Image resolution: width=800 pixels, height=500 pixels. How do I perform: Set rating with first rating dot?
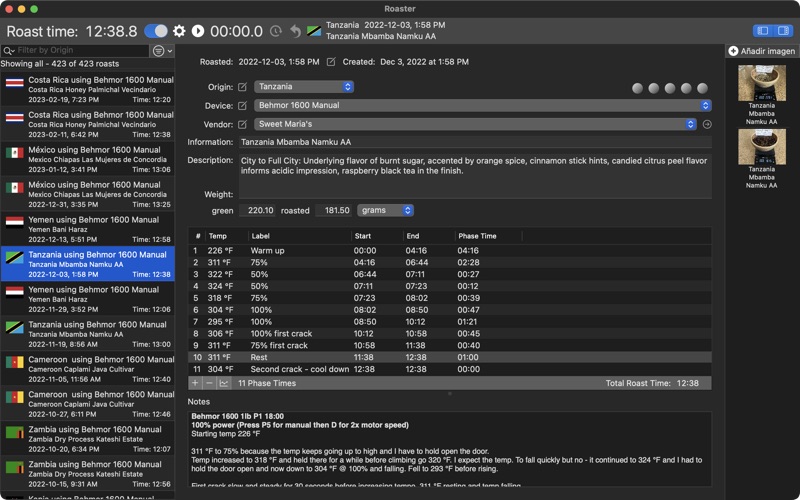pos(637,88)
